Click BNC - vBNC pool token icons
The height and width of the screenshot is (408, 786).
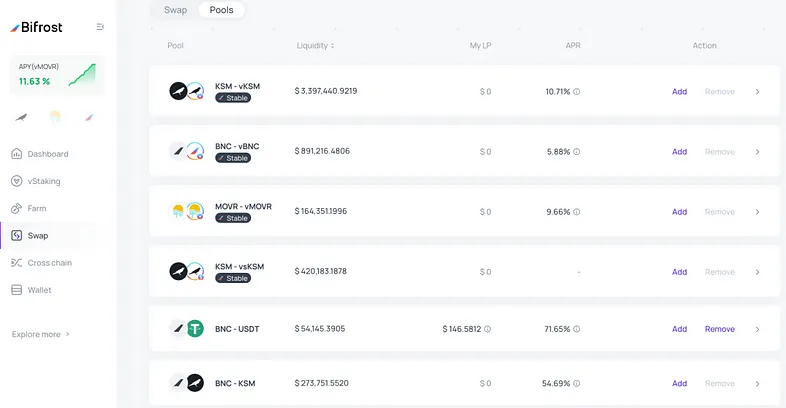[186, 151]
